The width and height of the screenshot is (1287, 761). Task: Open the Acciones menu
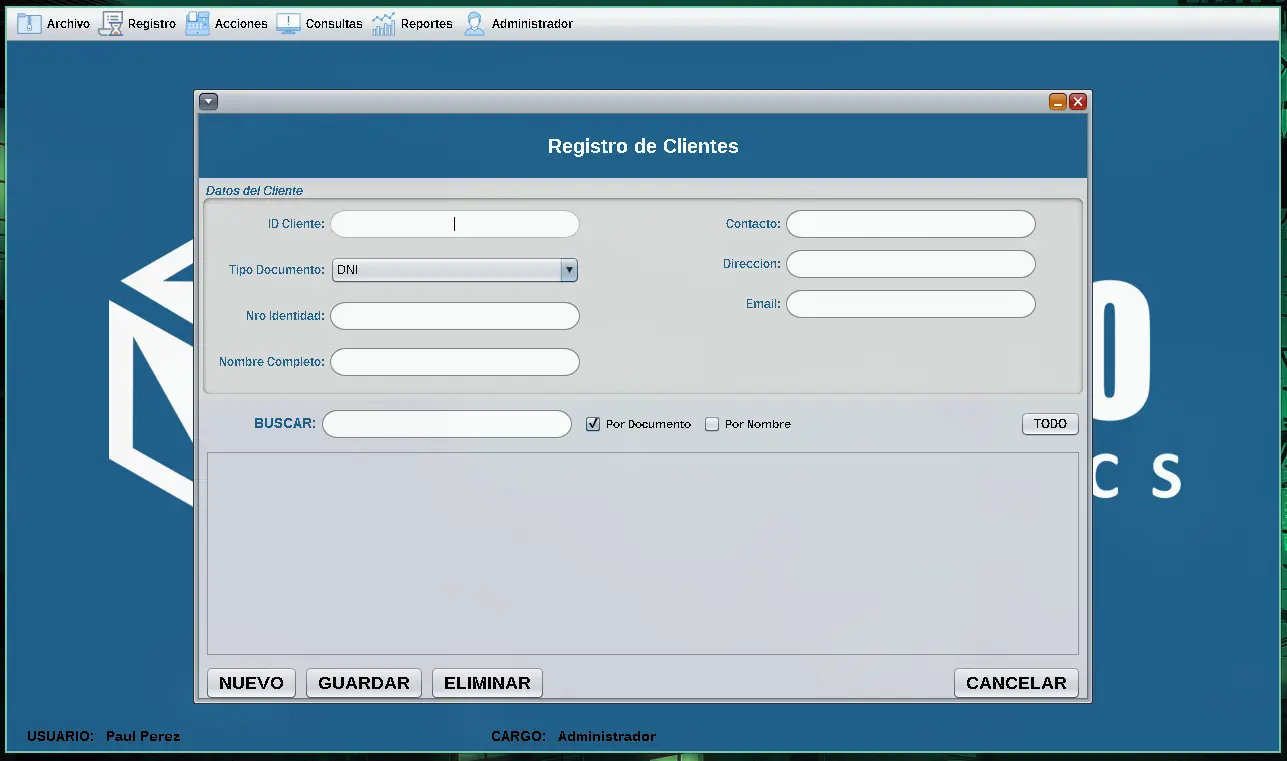click(227, 24)
